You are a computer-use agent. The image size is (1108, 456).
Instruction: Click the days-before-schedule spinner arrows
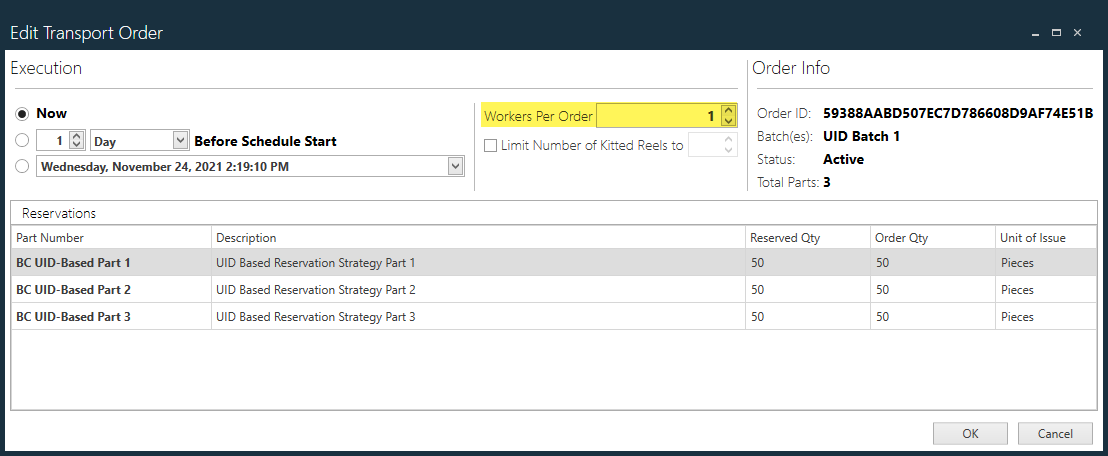pyautogui.click(x=76, y=141)
